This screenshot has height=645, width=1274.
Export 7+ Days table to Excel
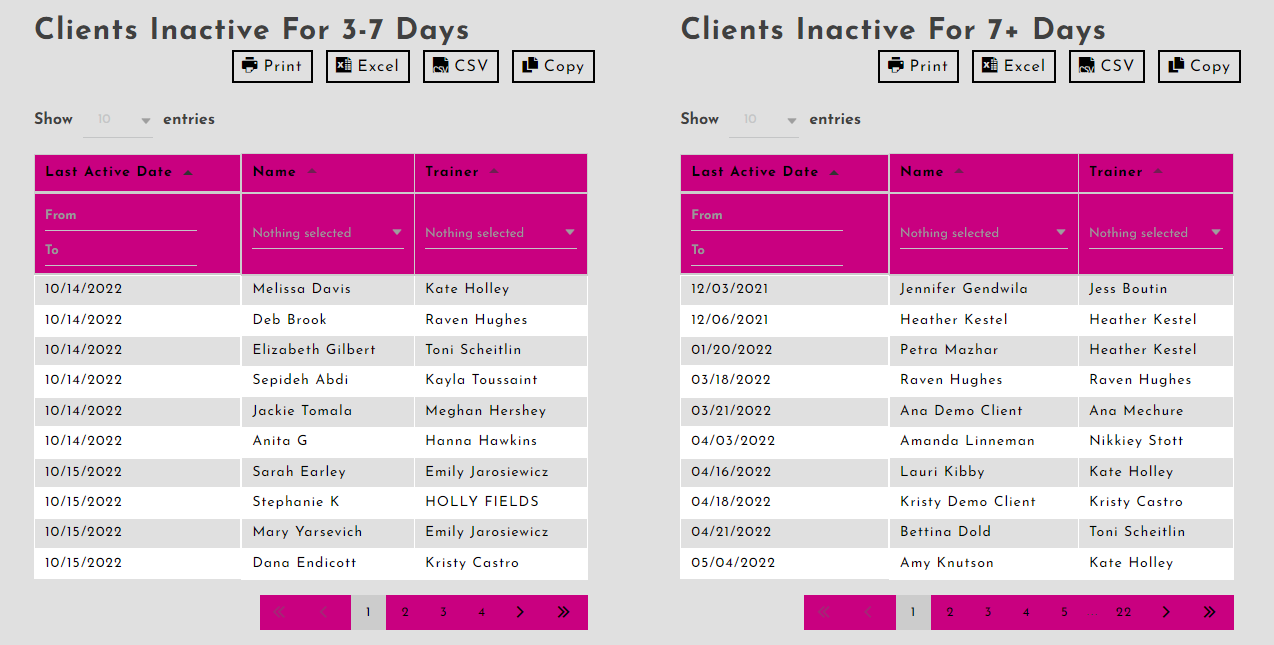tap(1013, 67)
